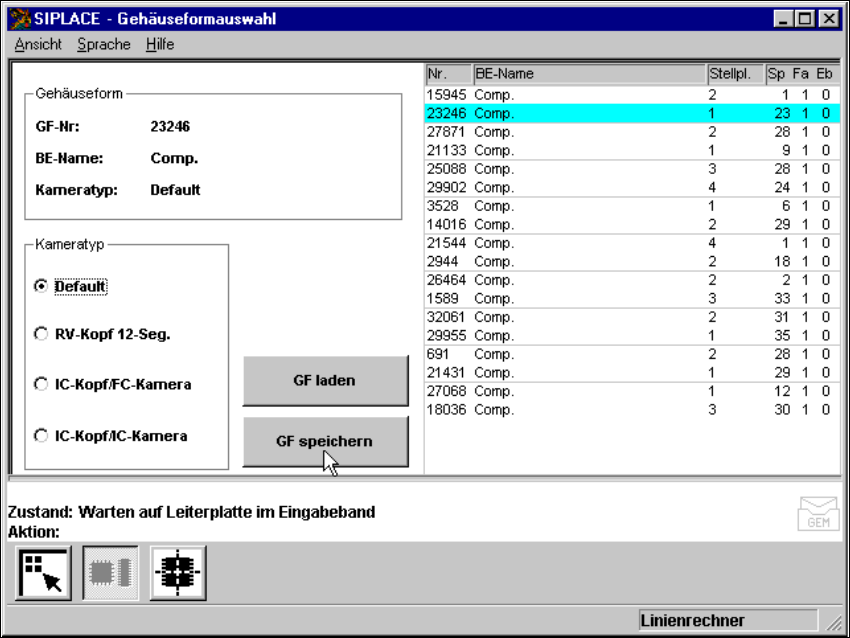
Task: Sort list by the Nr. column header
Action: pos(448,74)
